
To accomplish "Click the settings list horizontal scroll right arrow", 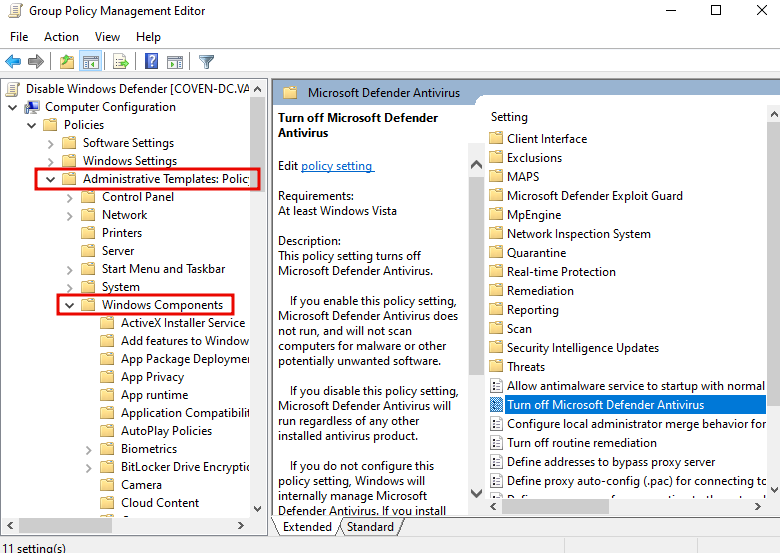I will click(x=757, y=507).
